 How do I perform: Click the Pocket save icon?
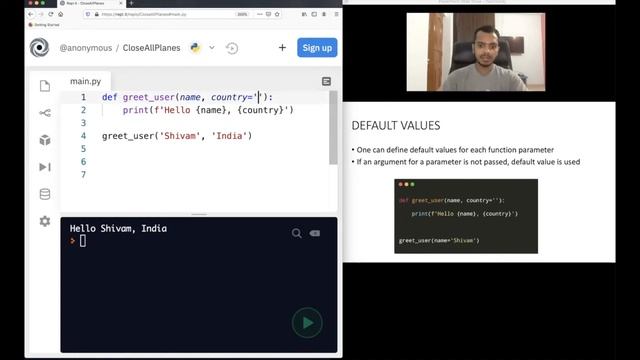[269, 14]
